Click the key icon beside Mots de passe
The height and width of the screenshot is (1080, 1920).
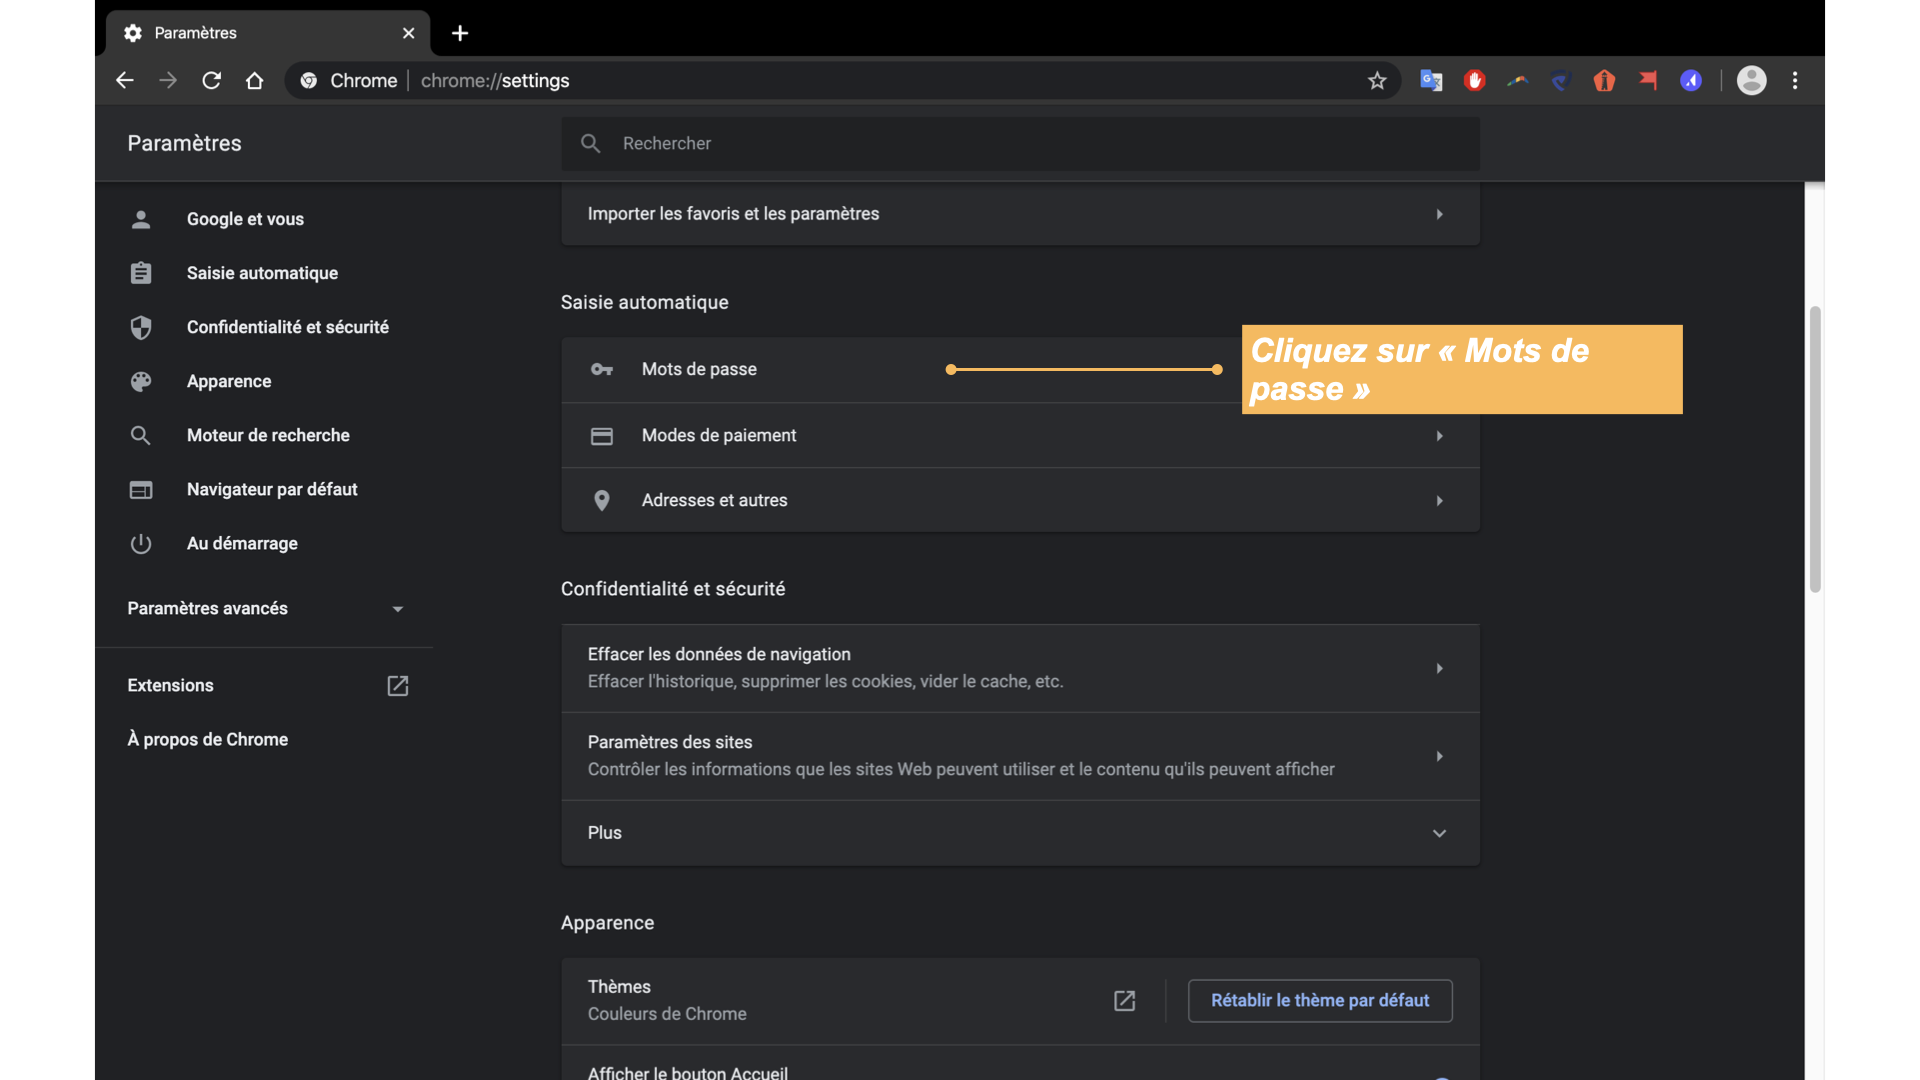click(602, 369)
